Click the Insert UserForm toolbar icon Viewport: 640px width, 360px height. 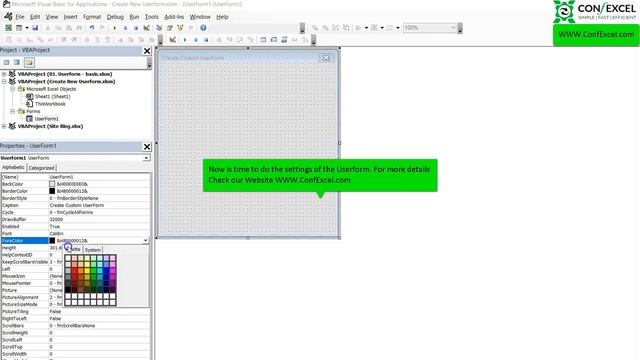point(19,28)
